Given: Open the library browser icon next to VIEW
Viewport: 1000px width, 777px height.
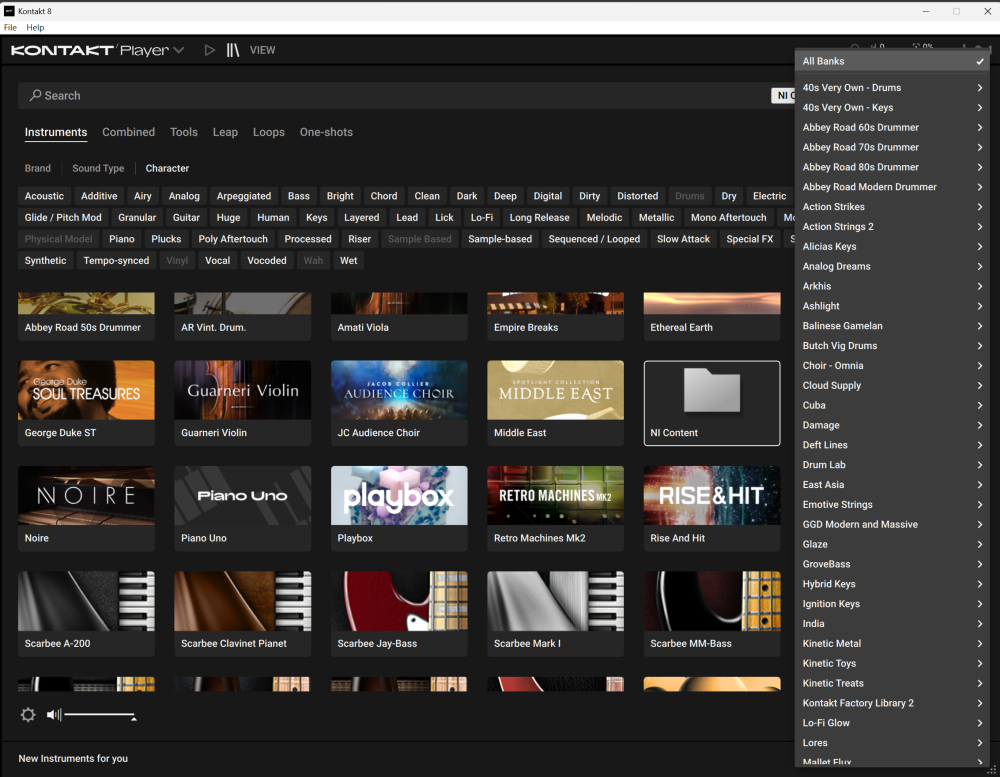Looking at the screenshot, I should pyautogui.click(x=233, y=50).
